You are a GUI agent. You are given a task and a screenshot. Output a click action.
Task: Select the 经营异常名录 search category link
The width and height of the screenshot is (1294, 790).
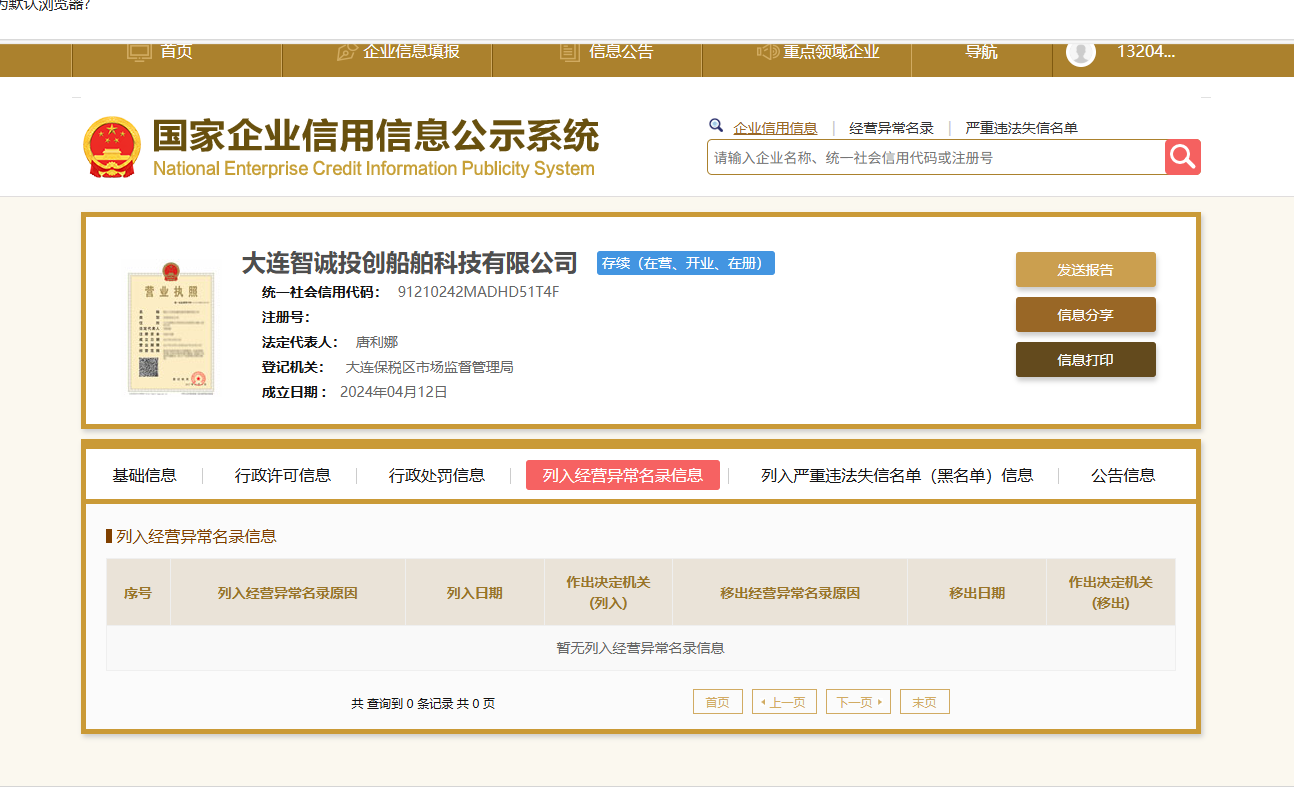pos(891,128)
